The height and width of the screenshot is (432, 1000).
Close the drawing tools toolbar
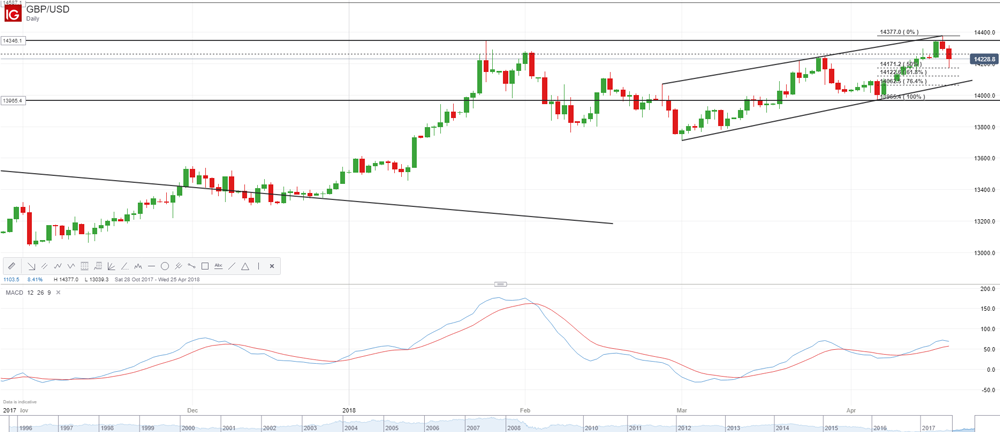point(272,266)
